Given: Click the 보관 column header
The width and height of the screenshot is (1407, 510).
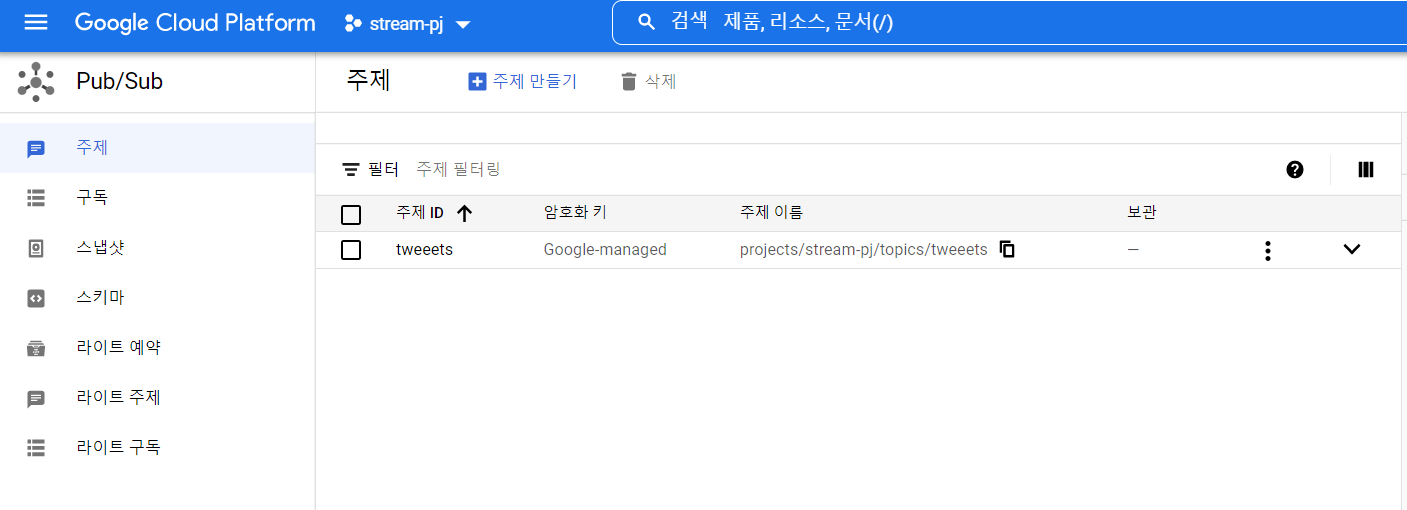Looking at the screenshot, I should (x=1142, y=213).
